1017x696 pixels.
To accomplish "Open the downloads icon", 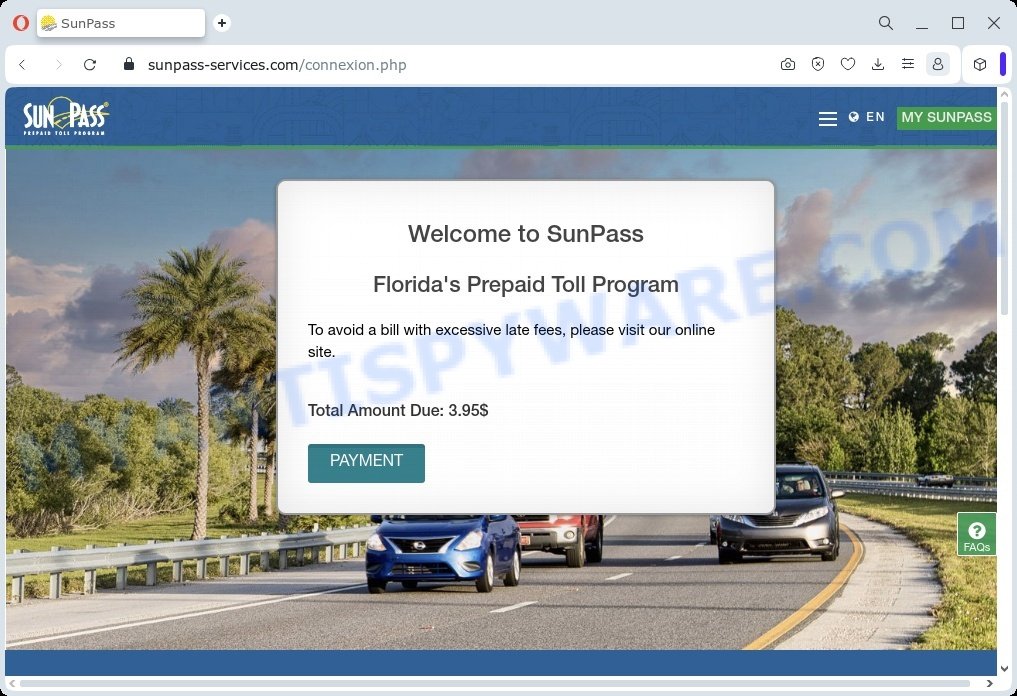I will [x=878, y=64].
